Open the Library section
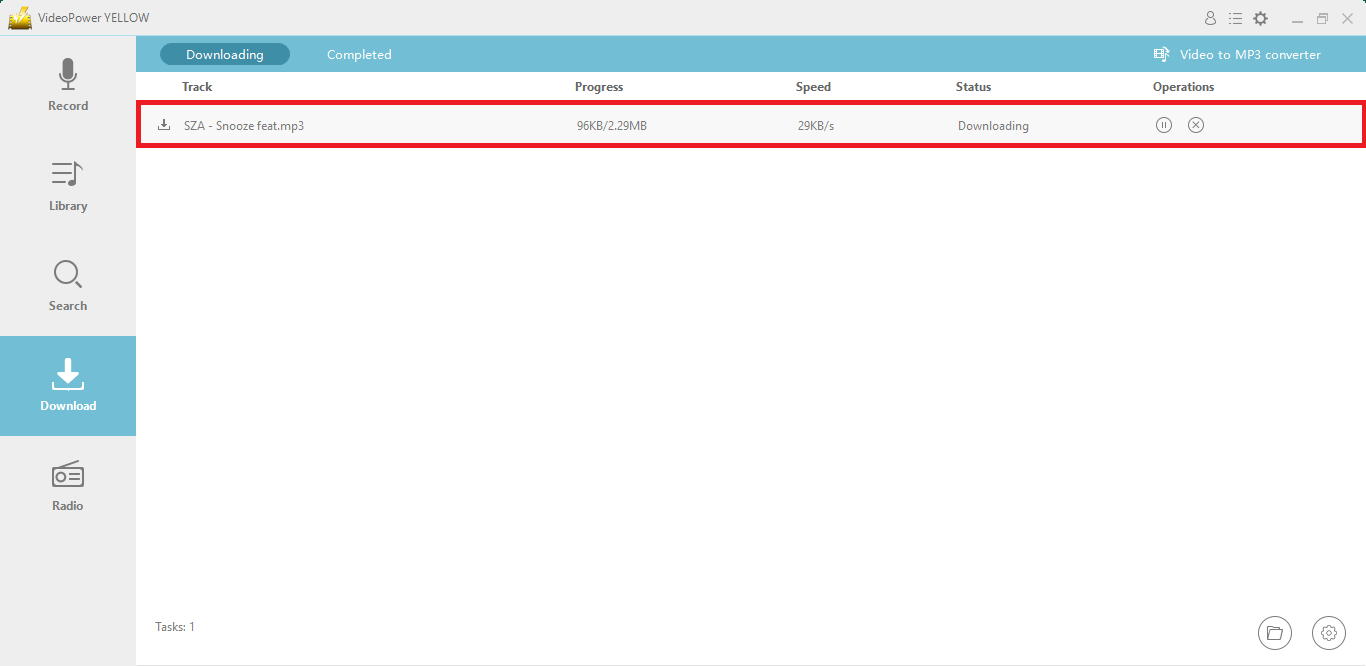Screen dimensions: 1366x666 68,186
